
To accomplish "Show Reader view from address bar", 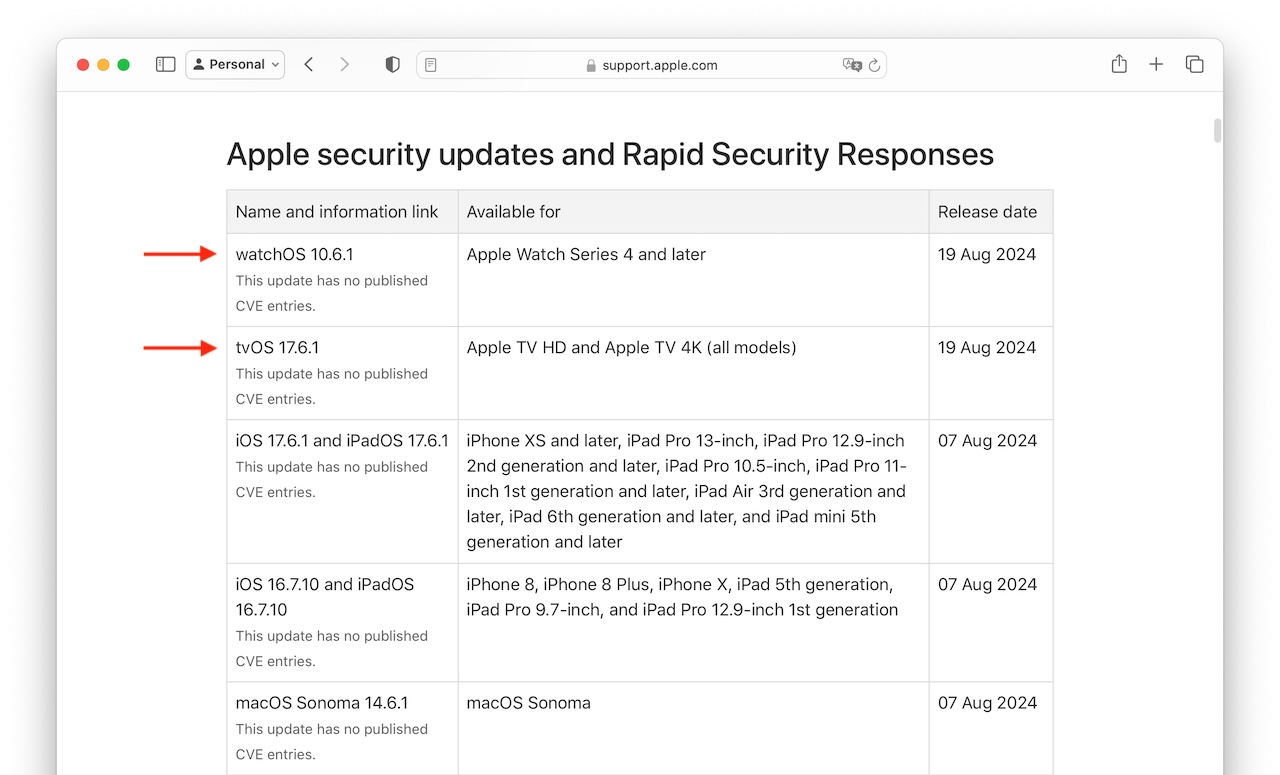I will pyautogui.click(x=431, y=65).
